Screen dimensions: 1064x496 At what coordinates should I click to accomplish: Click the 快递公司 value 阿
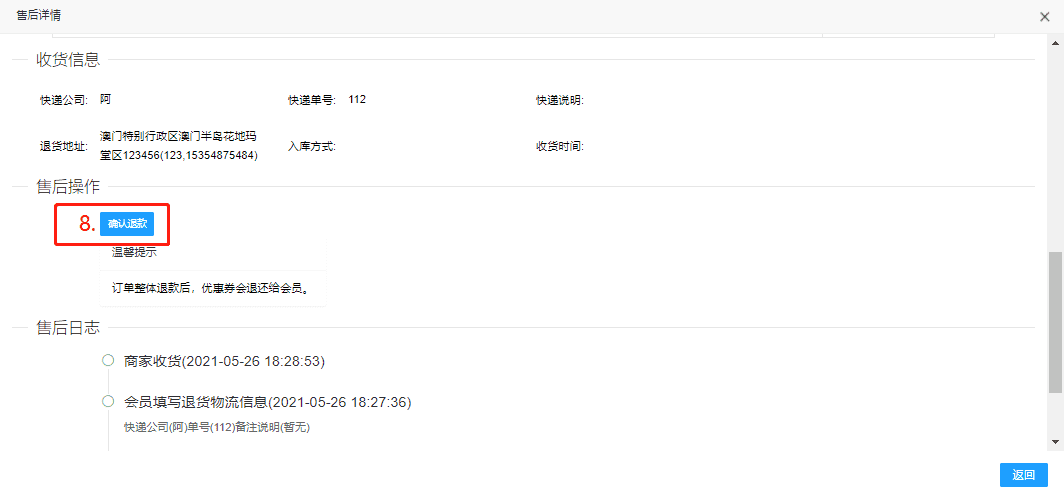pos(105,100)
